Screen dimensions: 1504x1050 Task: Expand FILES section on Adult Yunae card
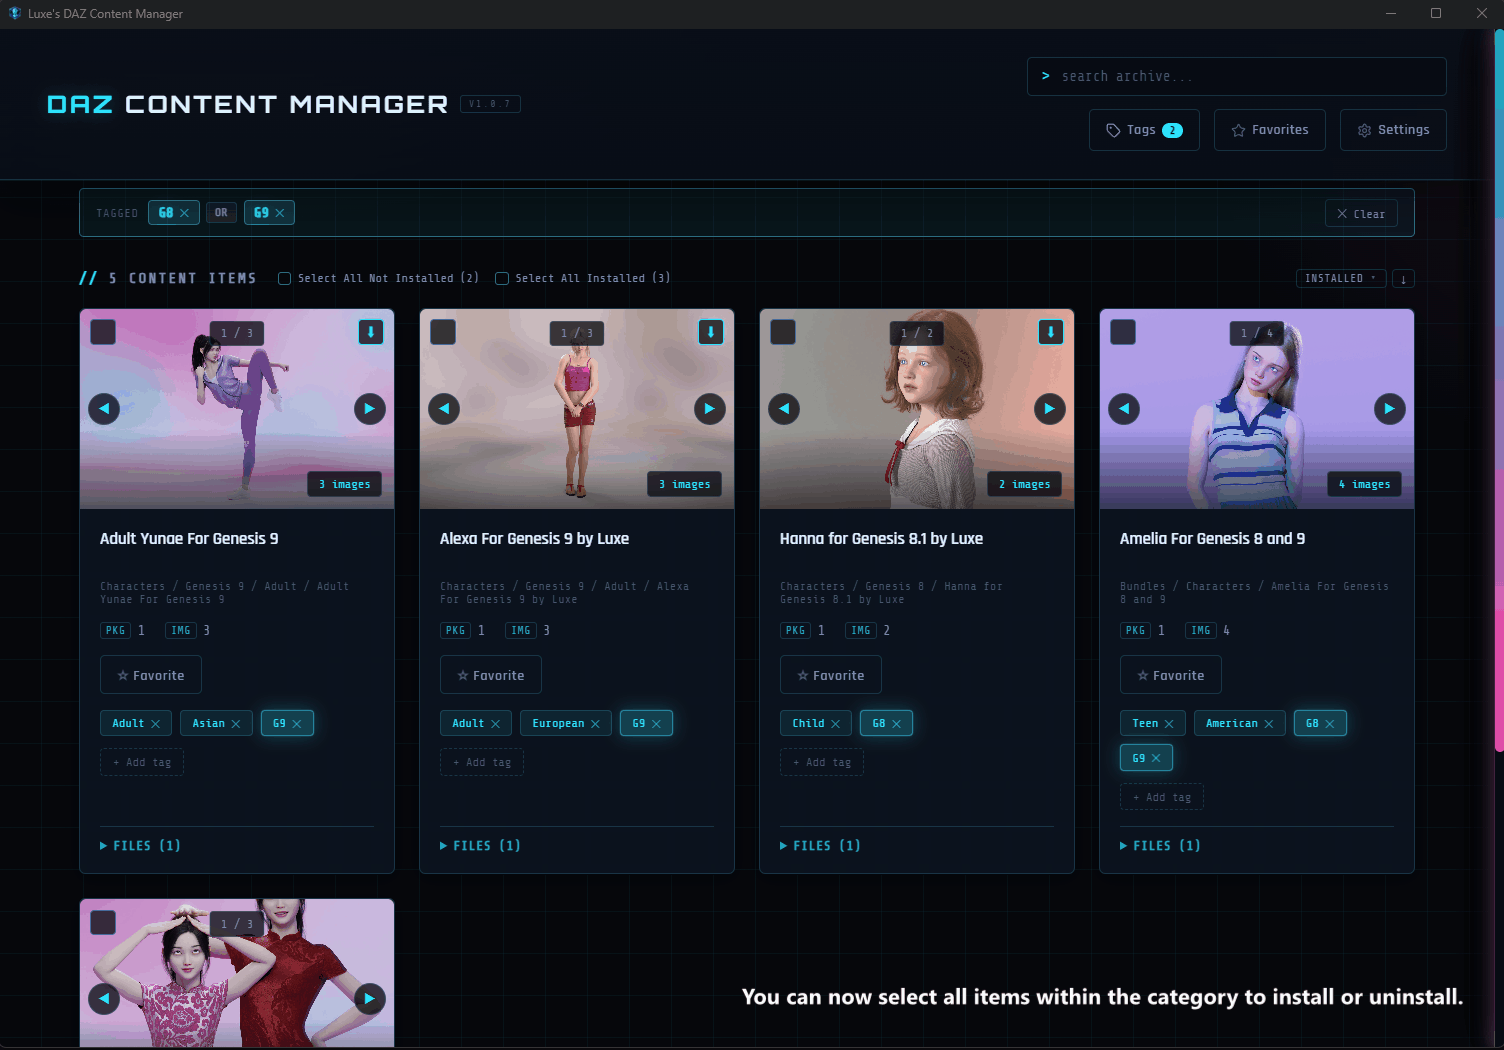pos(141,846)
